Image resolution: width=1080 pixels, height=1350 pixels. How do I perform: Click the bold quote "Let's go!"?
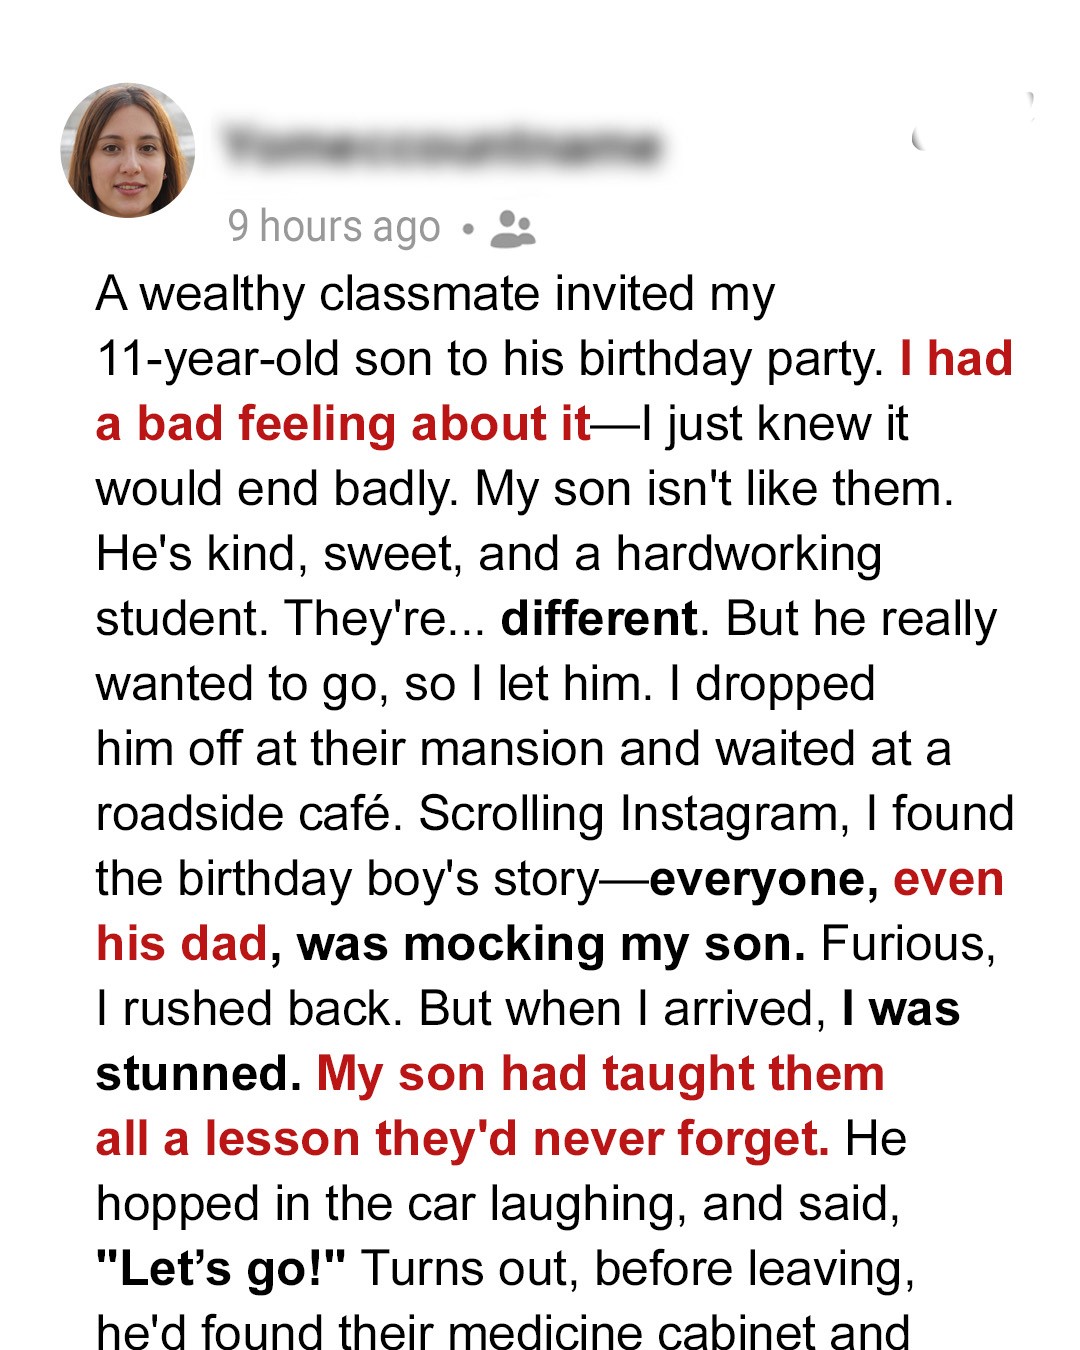[x=221, y=1269]
